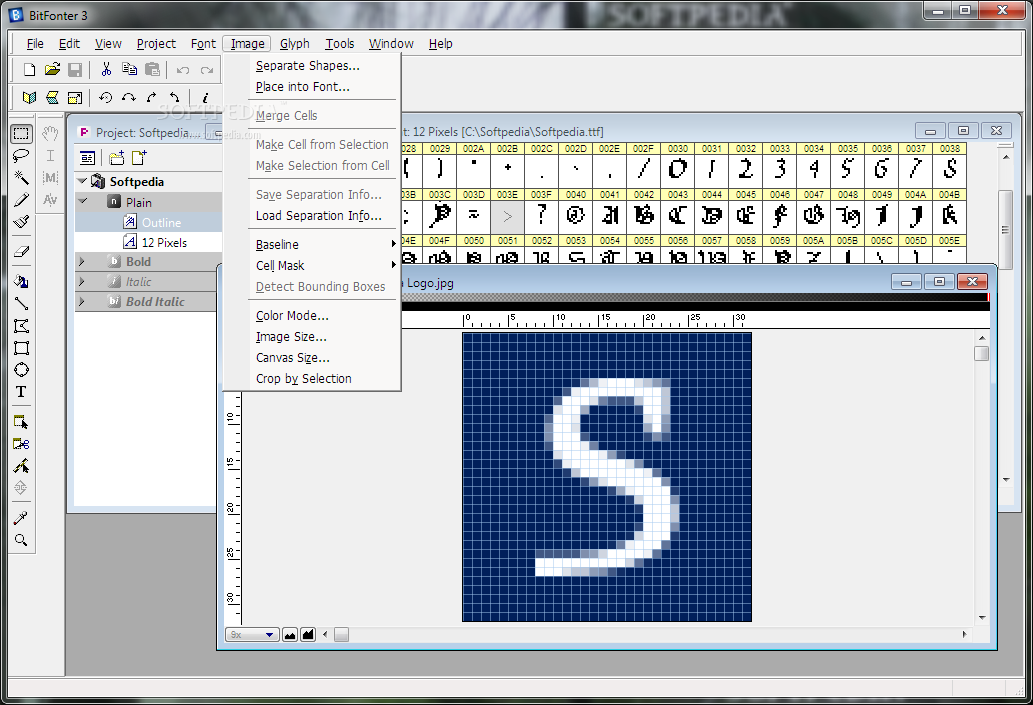Screen dimensions: 1033x705
Task: Select the Line tool
Action: 21,304
